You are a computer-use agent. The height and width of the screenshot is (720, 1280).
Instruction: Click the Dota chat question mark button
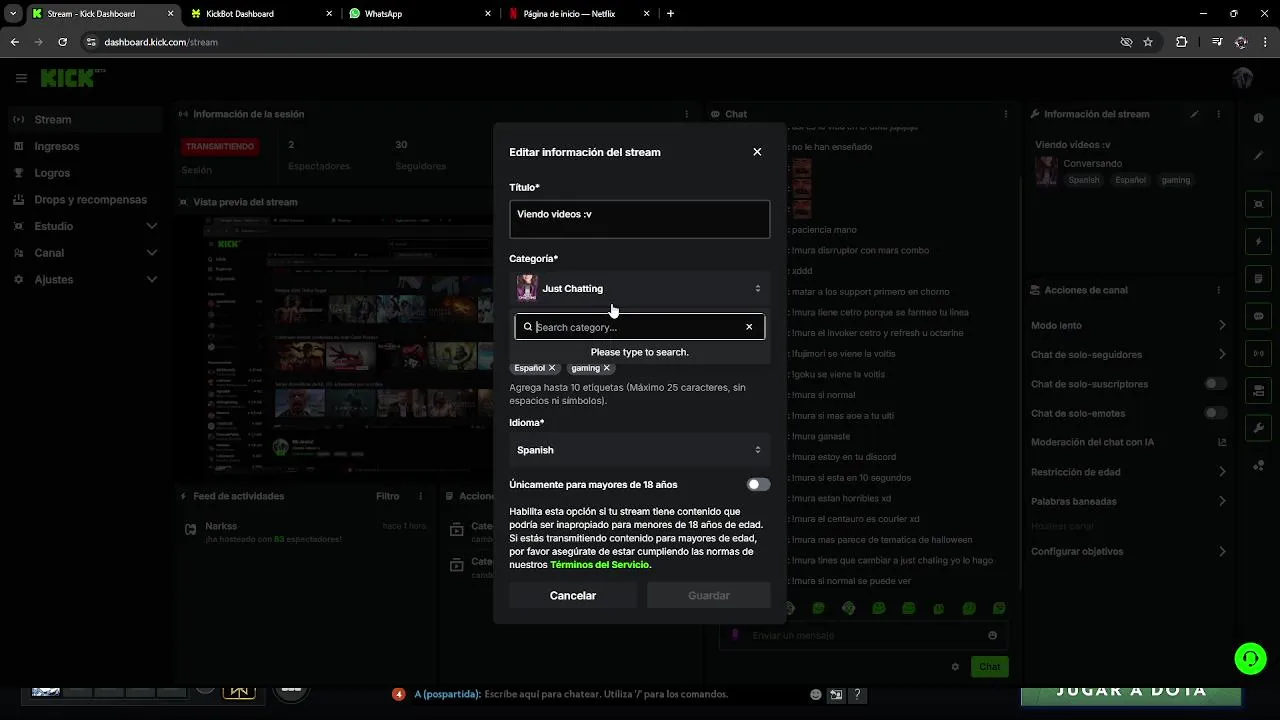coord(857,694)
